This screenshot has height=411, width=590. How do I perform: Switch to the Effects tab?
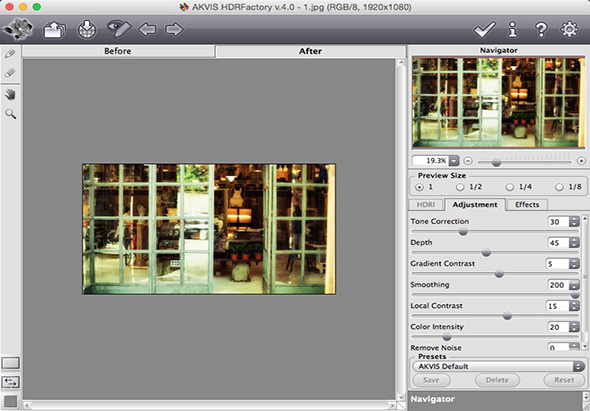[x=527, y=205]
